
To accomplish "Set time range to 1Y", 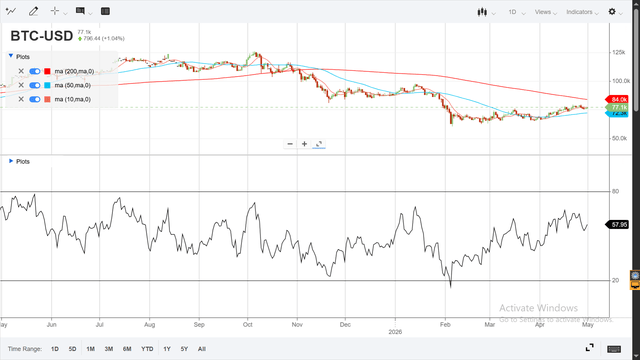I will pyautogui.click(x=167, y=349).
